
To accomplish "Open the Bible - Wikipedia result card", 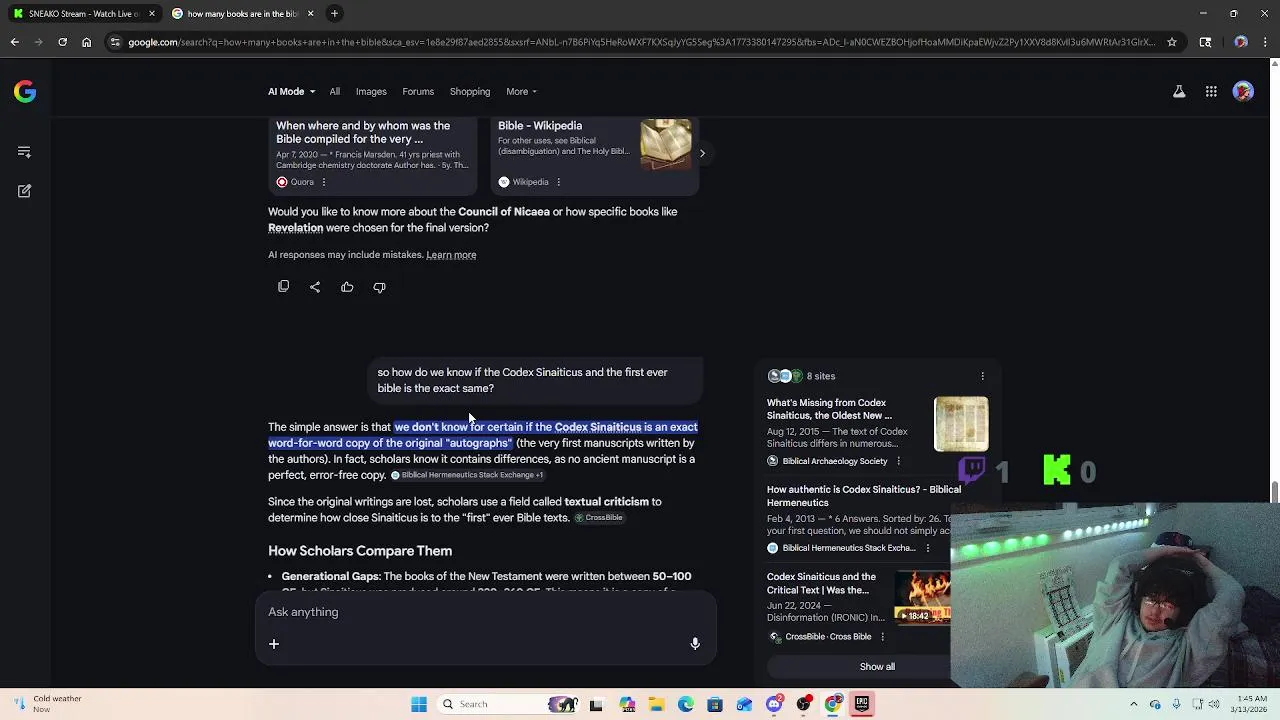I will coord(594,154).
